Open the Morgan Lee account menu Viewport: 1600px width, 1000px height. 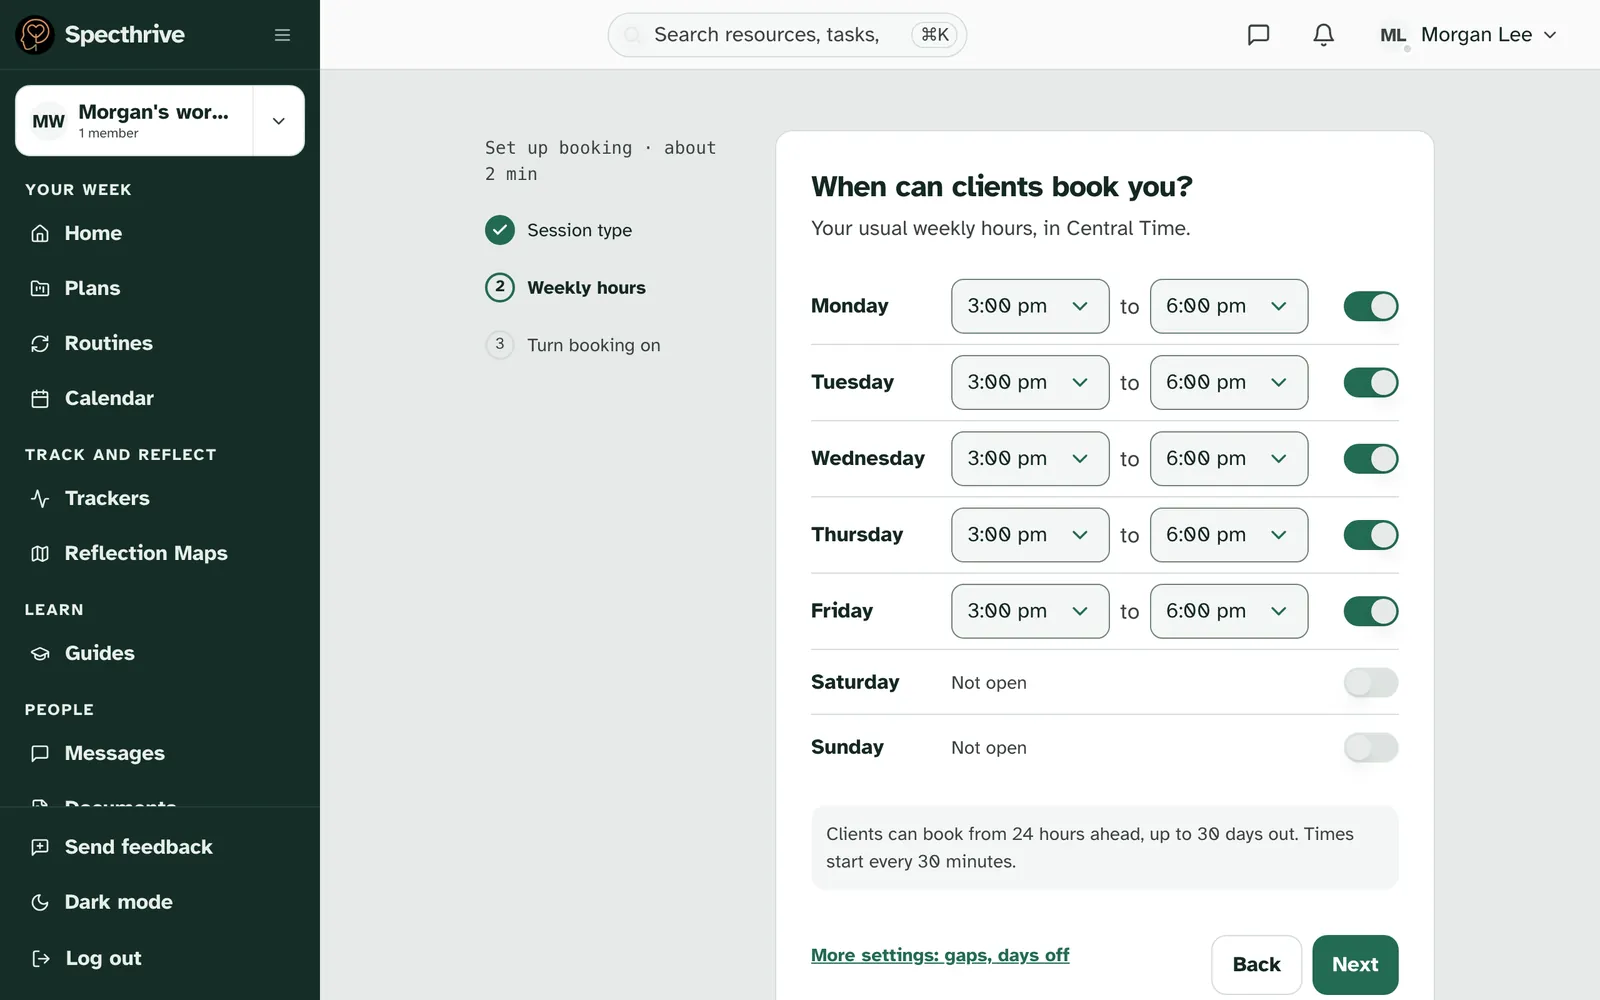(x=1468, y=35)
